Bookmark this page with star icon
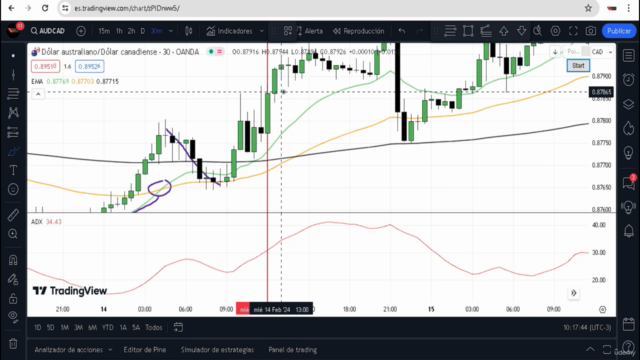Screen dimensions: 640x360 point(588,8)
